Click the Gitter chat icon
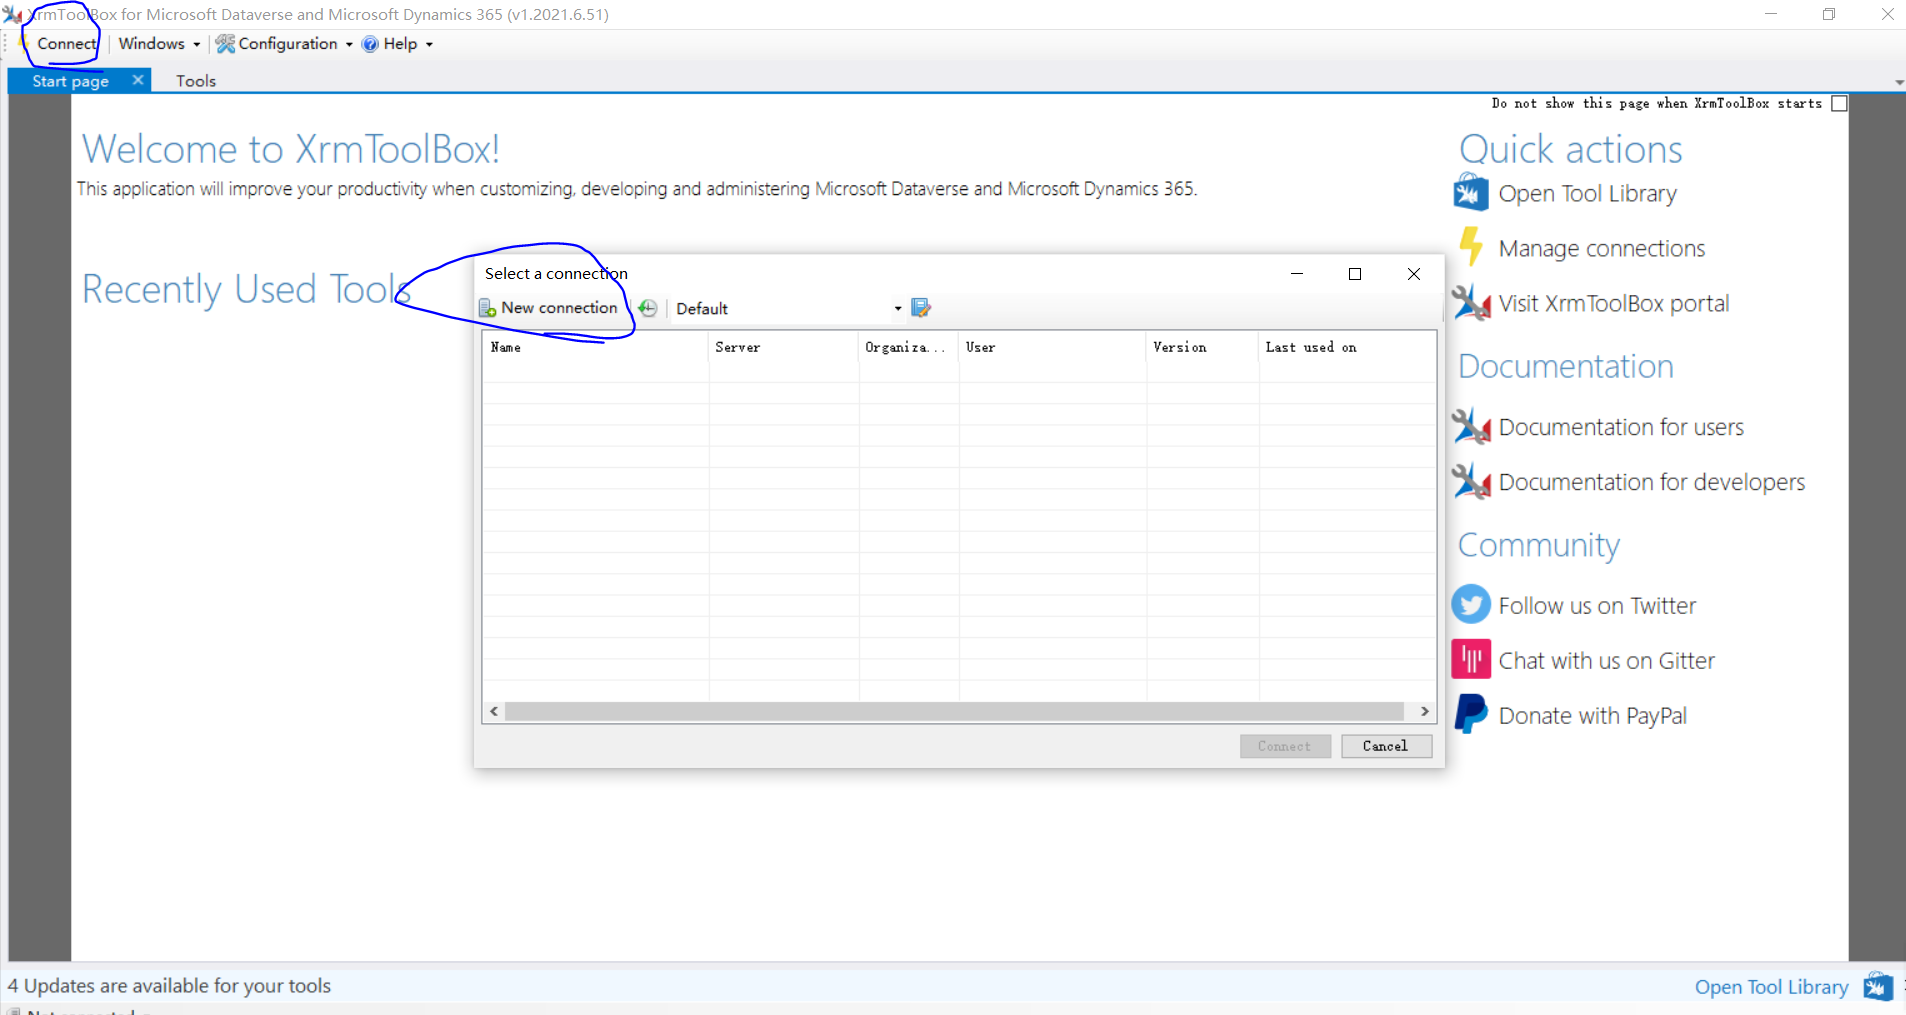This screenshot has width=1906, height=1015. (1471, 659)
